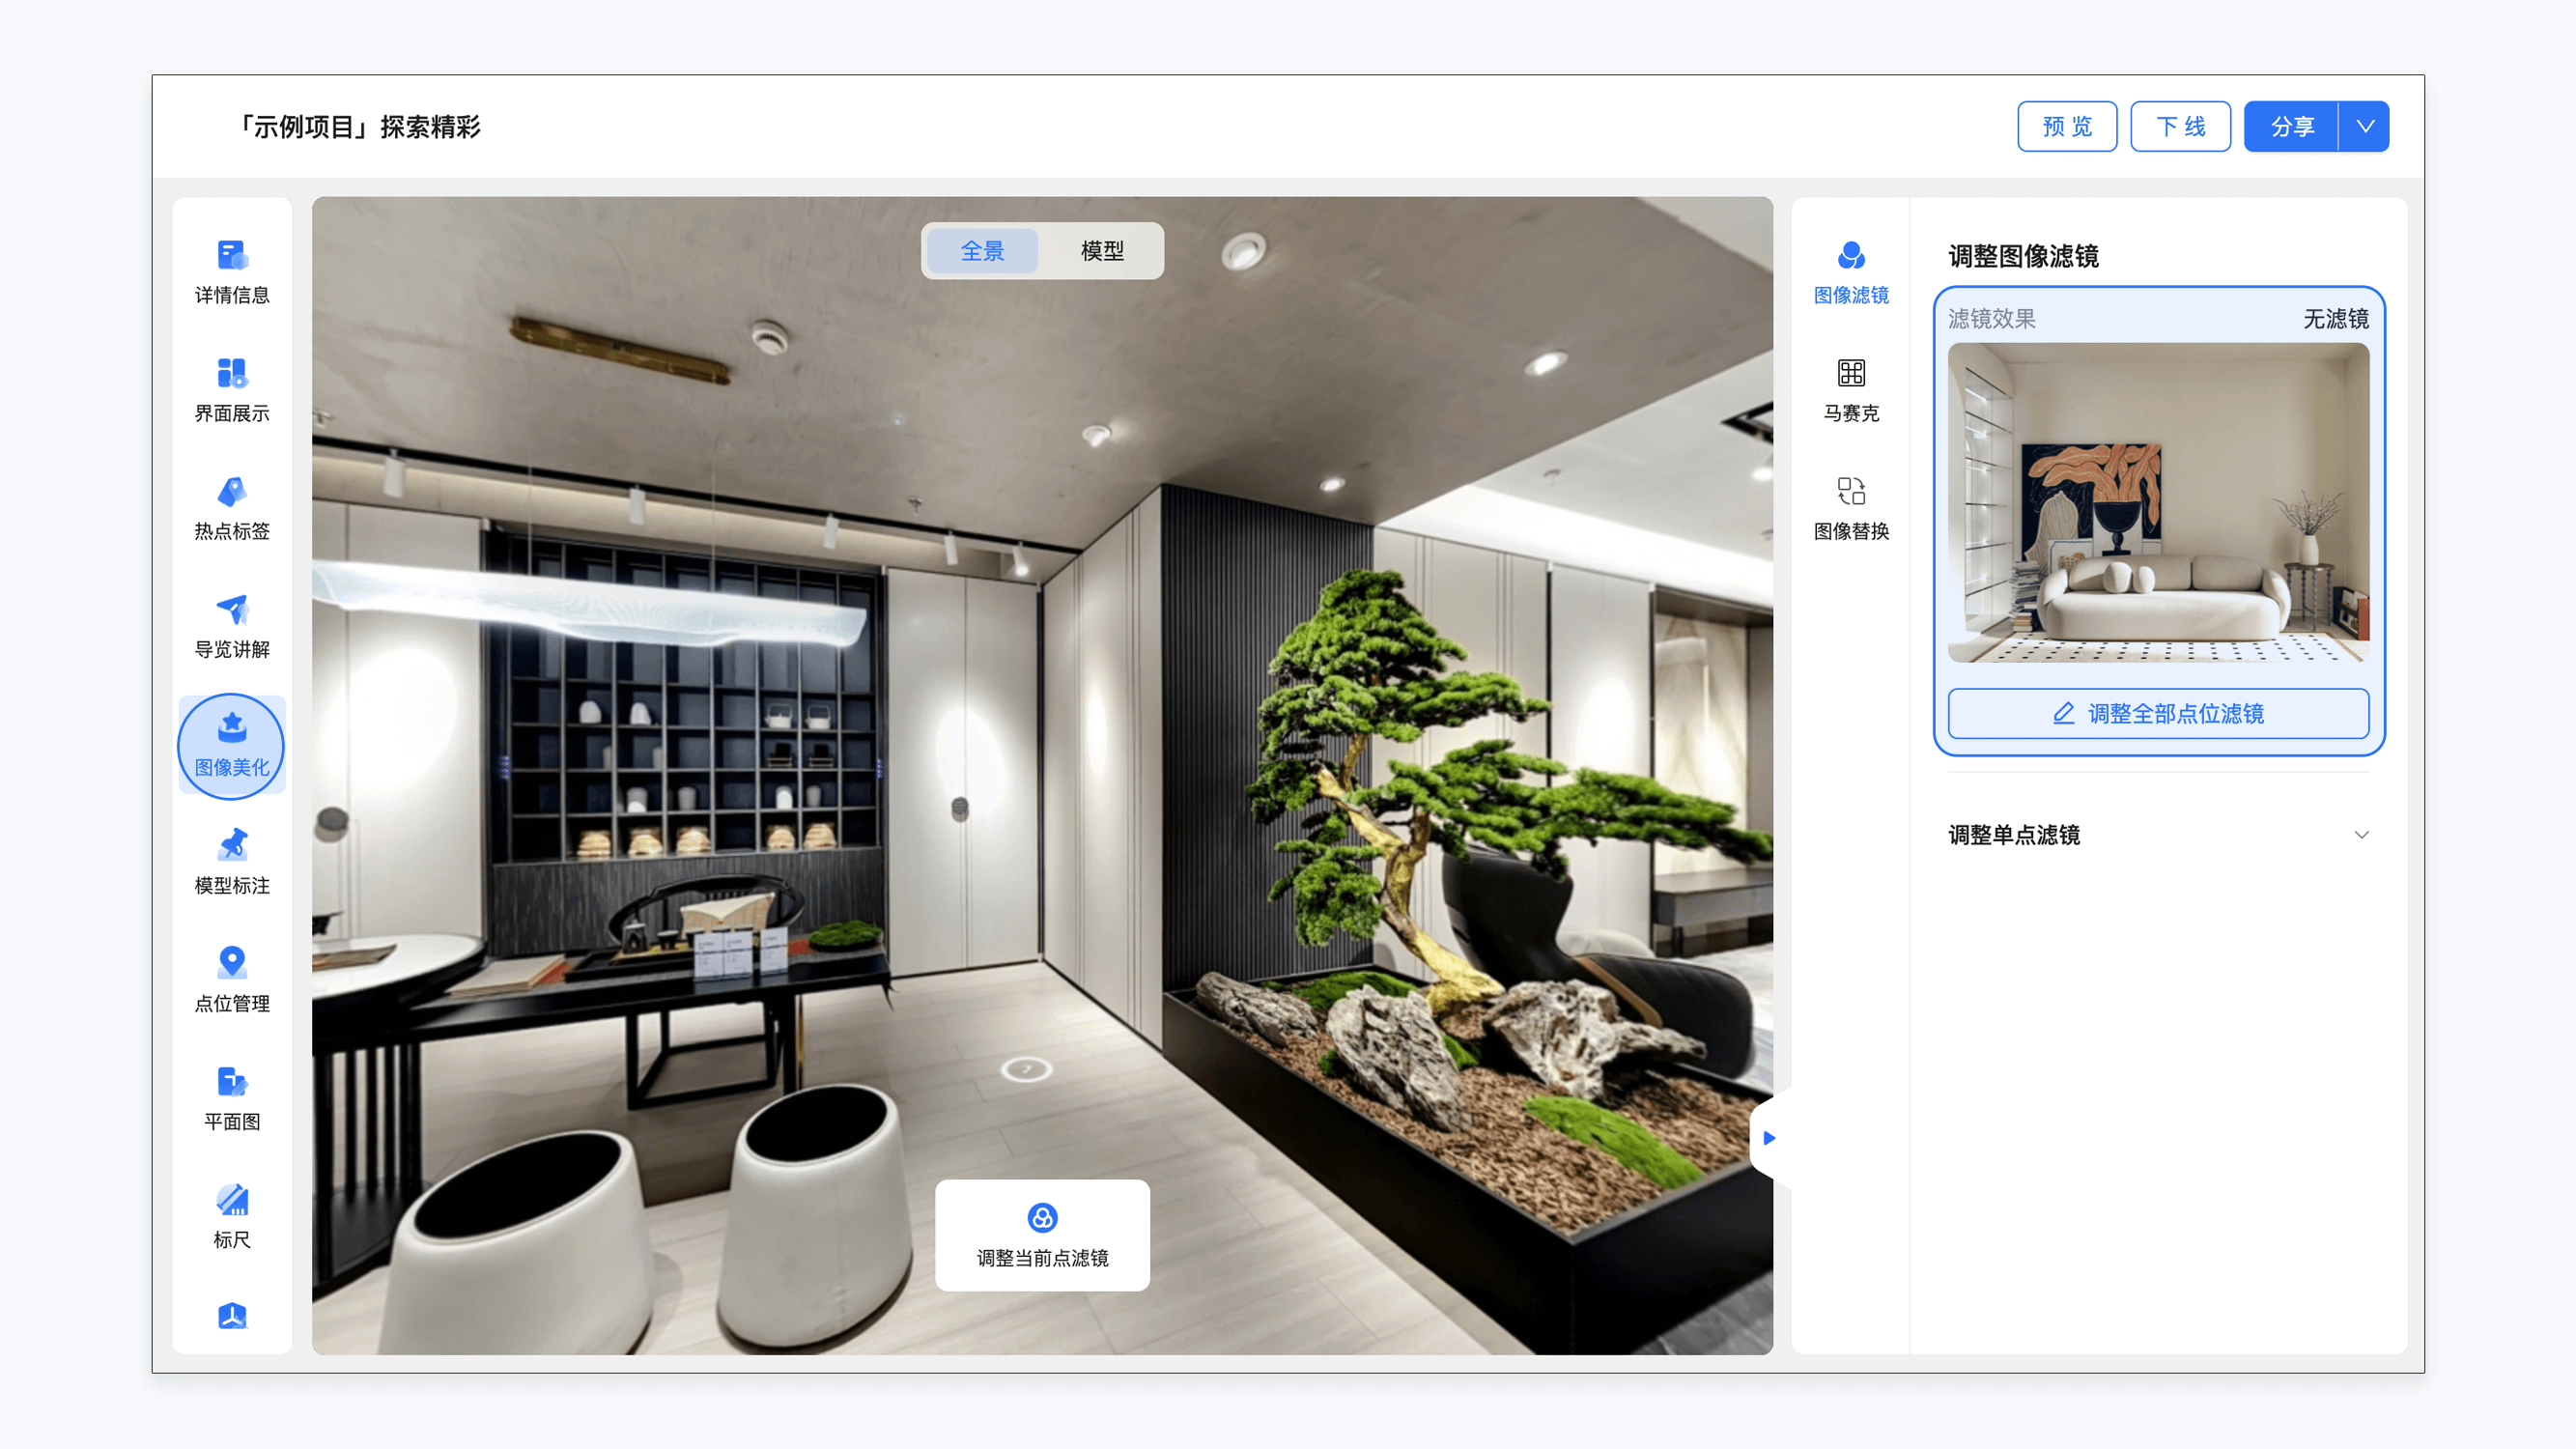
Task: Expand the 调整单点滤镜 section
Action: coord(2159,835)
